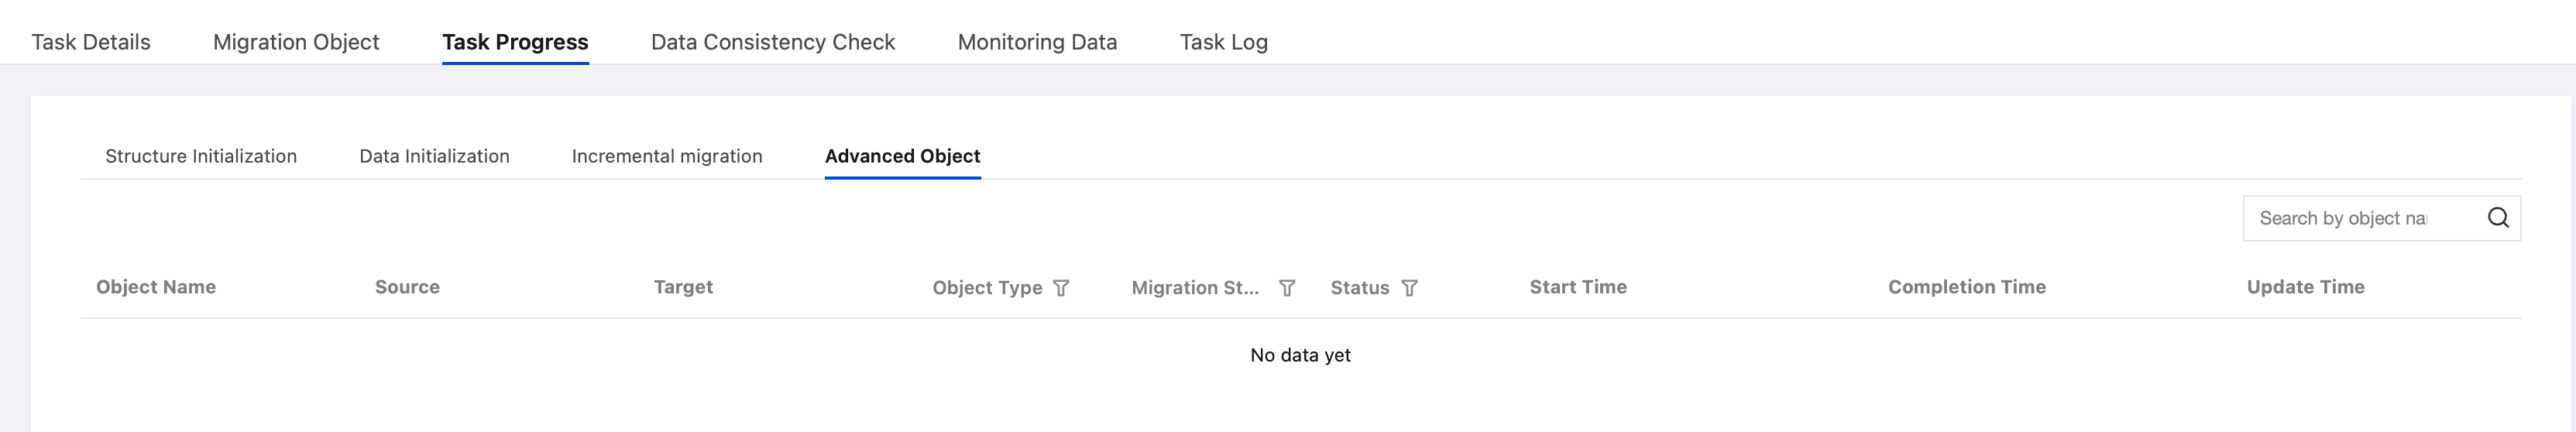Open the Migration Object tab
Screen dimensions: 2576x432
pos(296,42)
